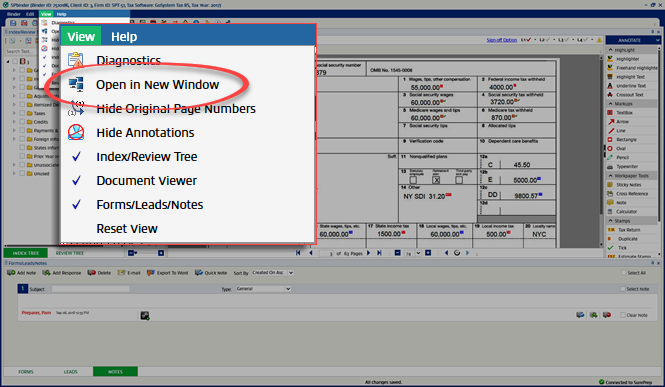Go to previous page in document viewer
The height and width of the screenshot is (387, 665).
pos(311,253)
